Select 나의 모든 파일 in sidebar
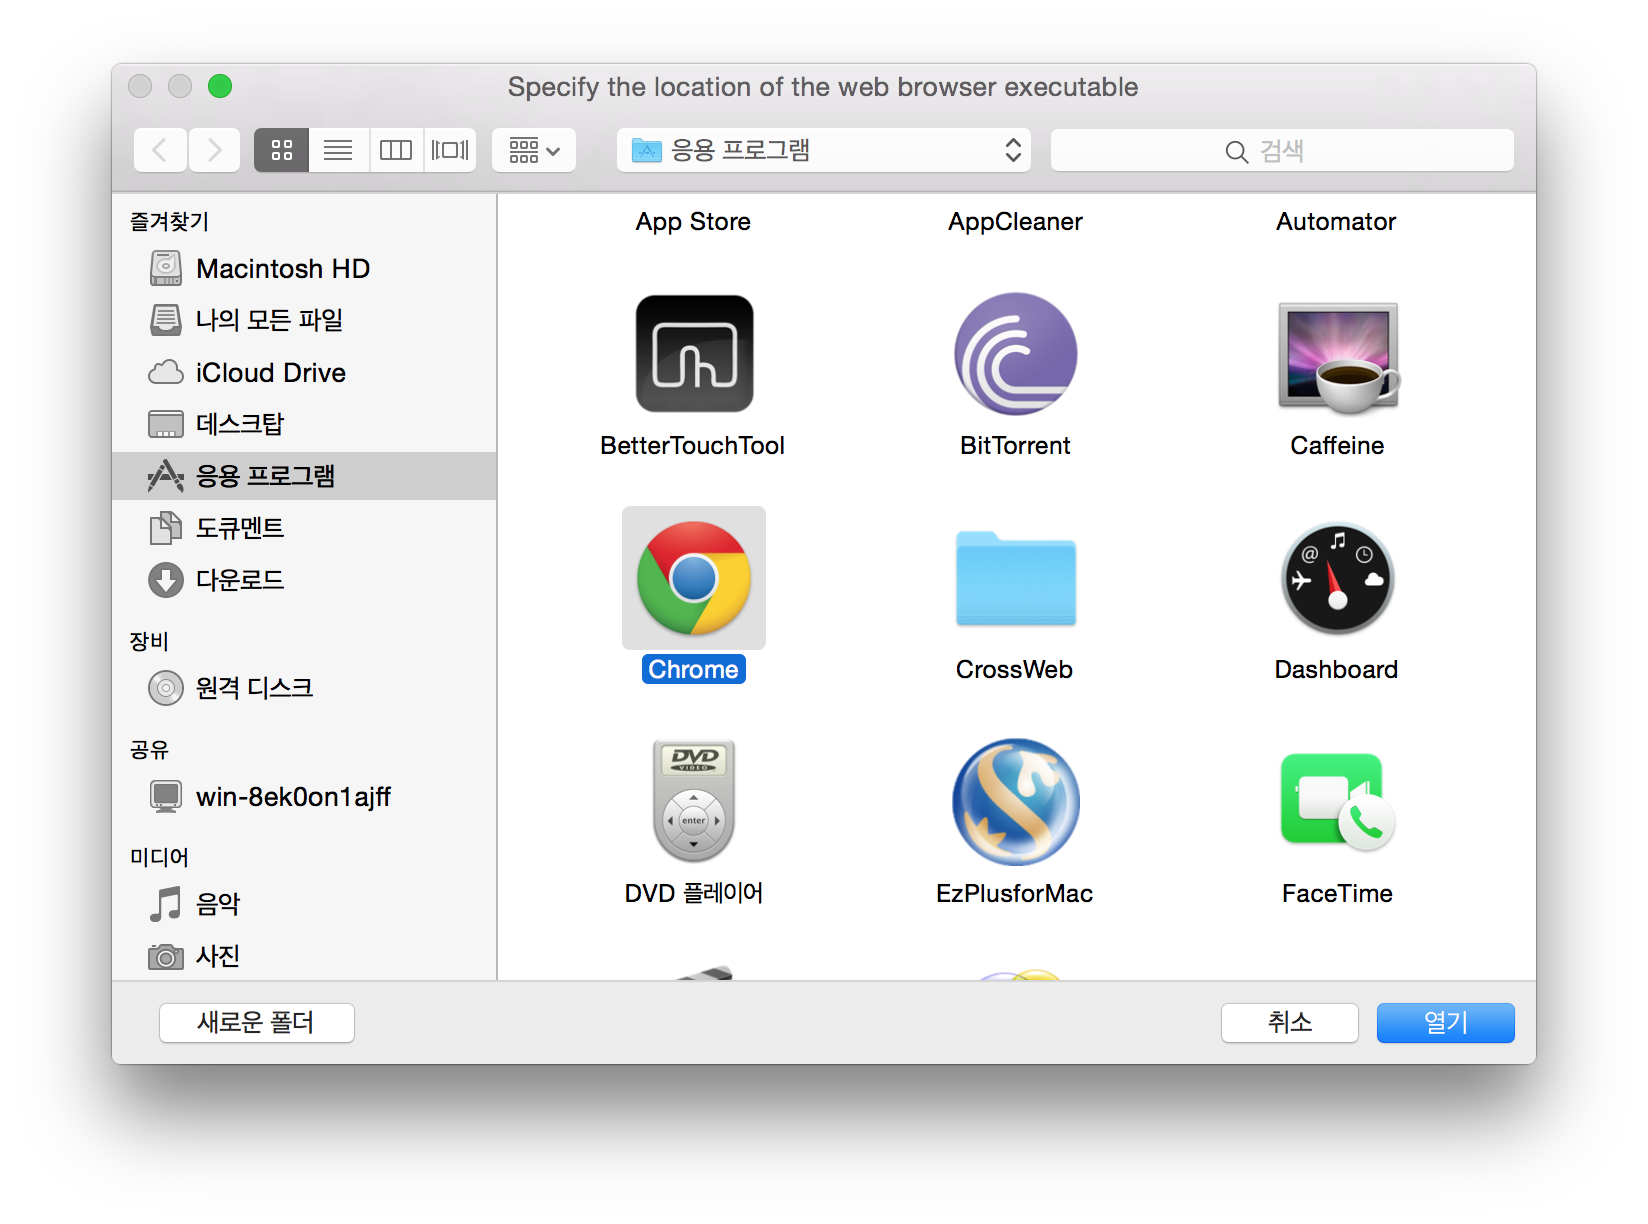Screen dimensions: 1648x1224 [x=304, y=320]
